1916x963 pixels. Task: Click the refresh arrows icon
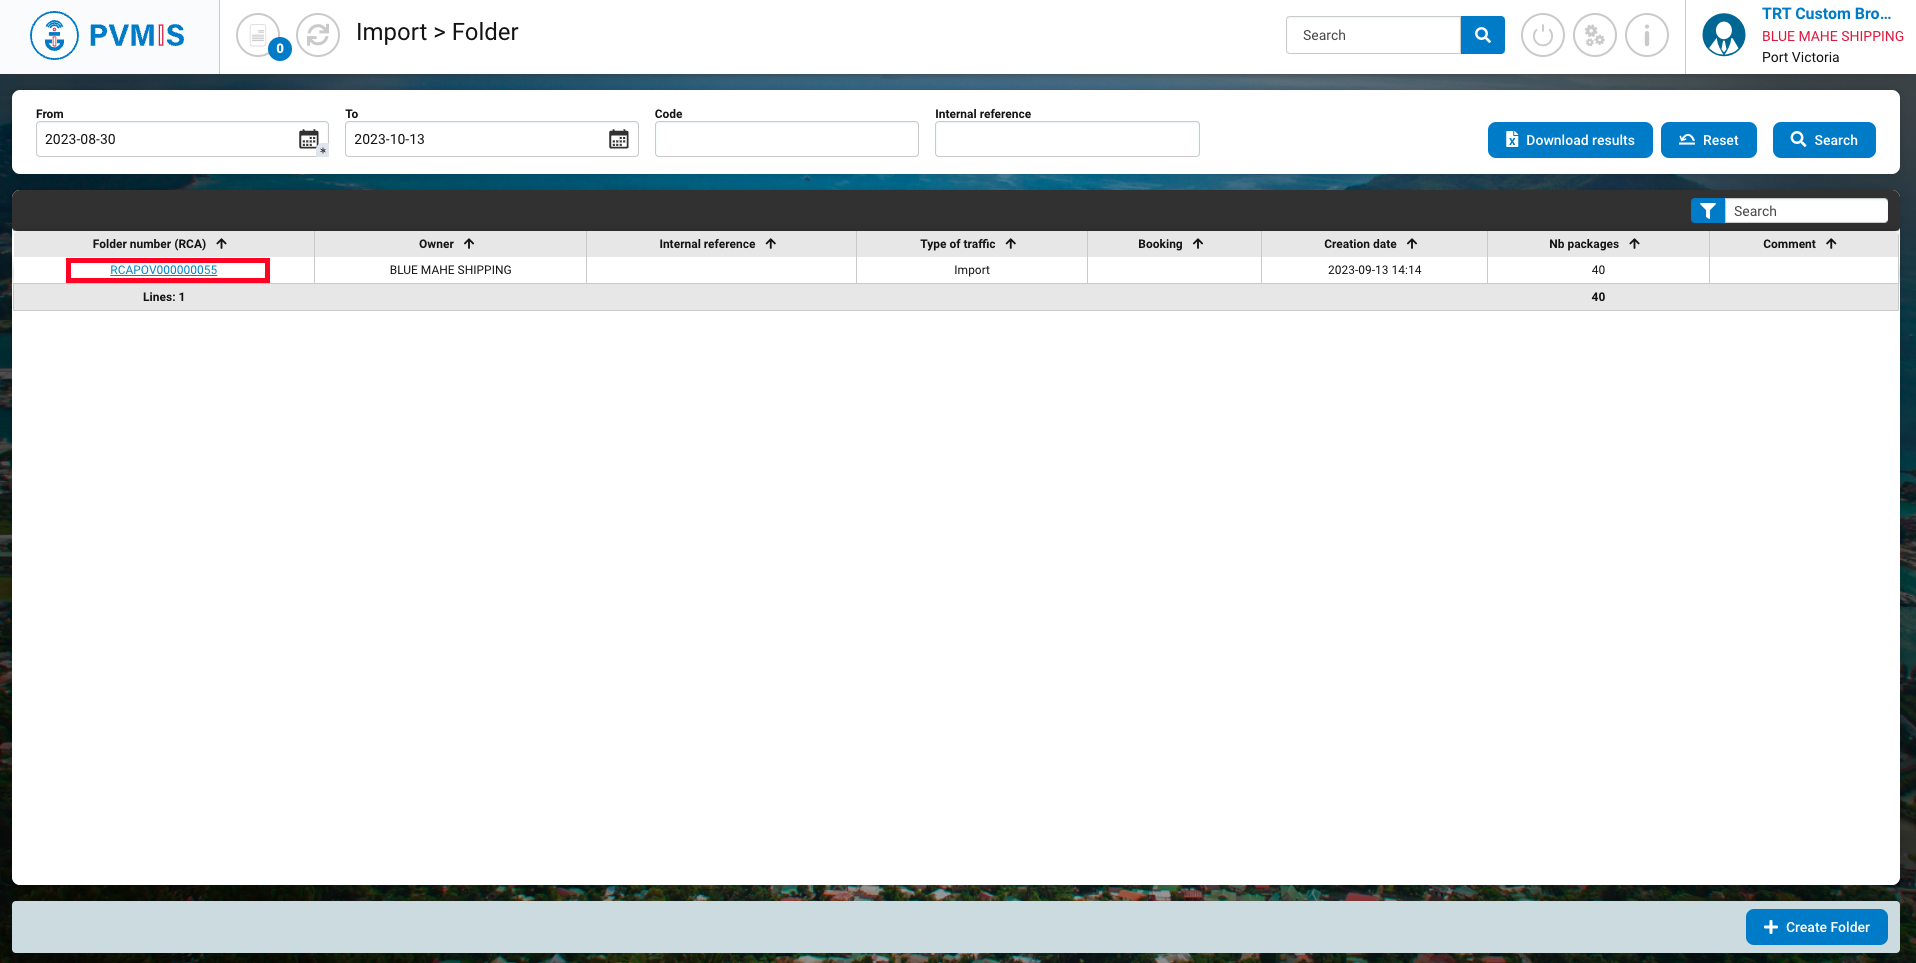pyautogui.click(x=318, y=36)
